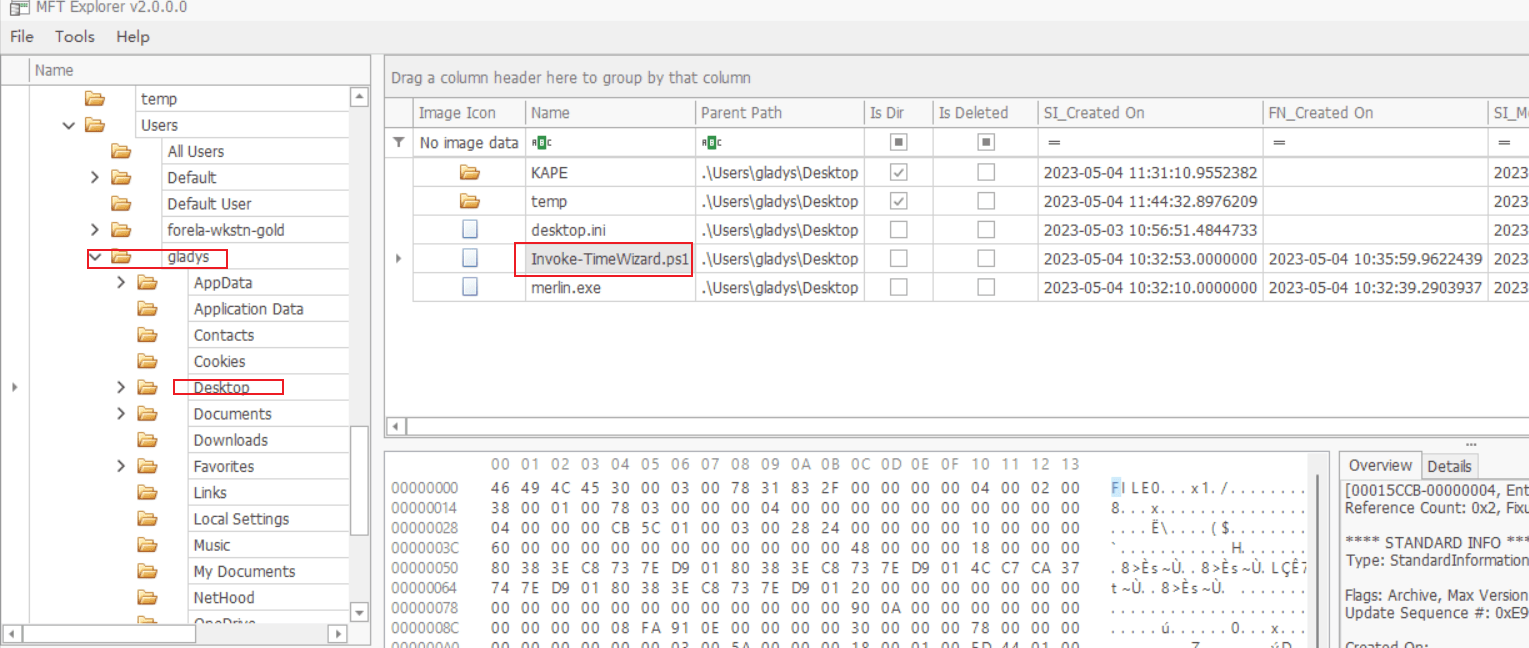
Task: Click the filter funnel icon in filter row
Action: point(399,143)
